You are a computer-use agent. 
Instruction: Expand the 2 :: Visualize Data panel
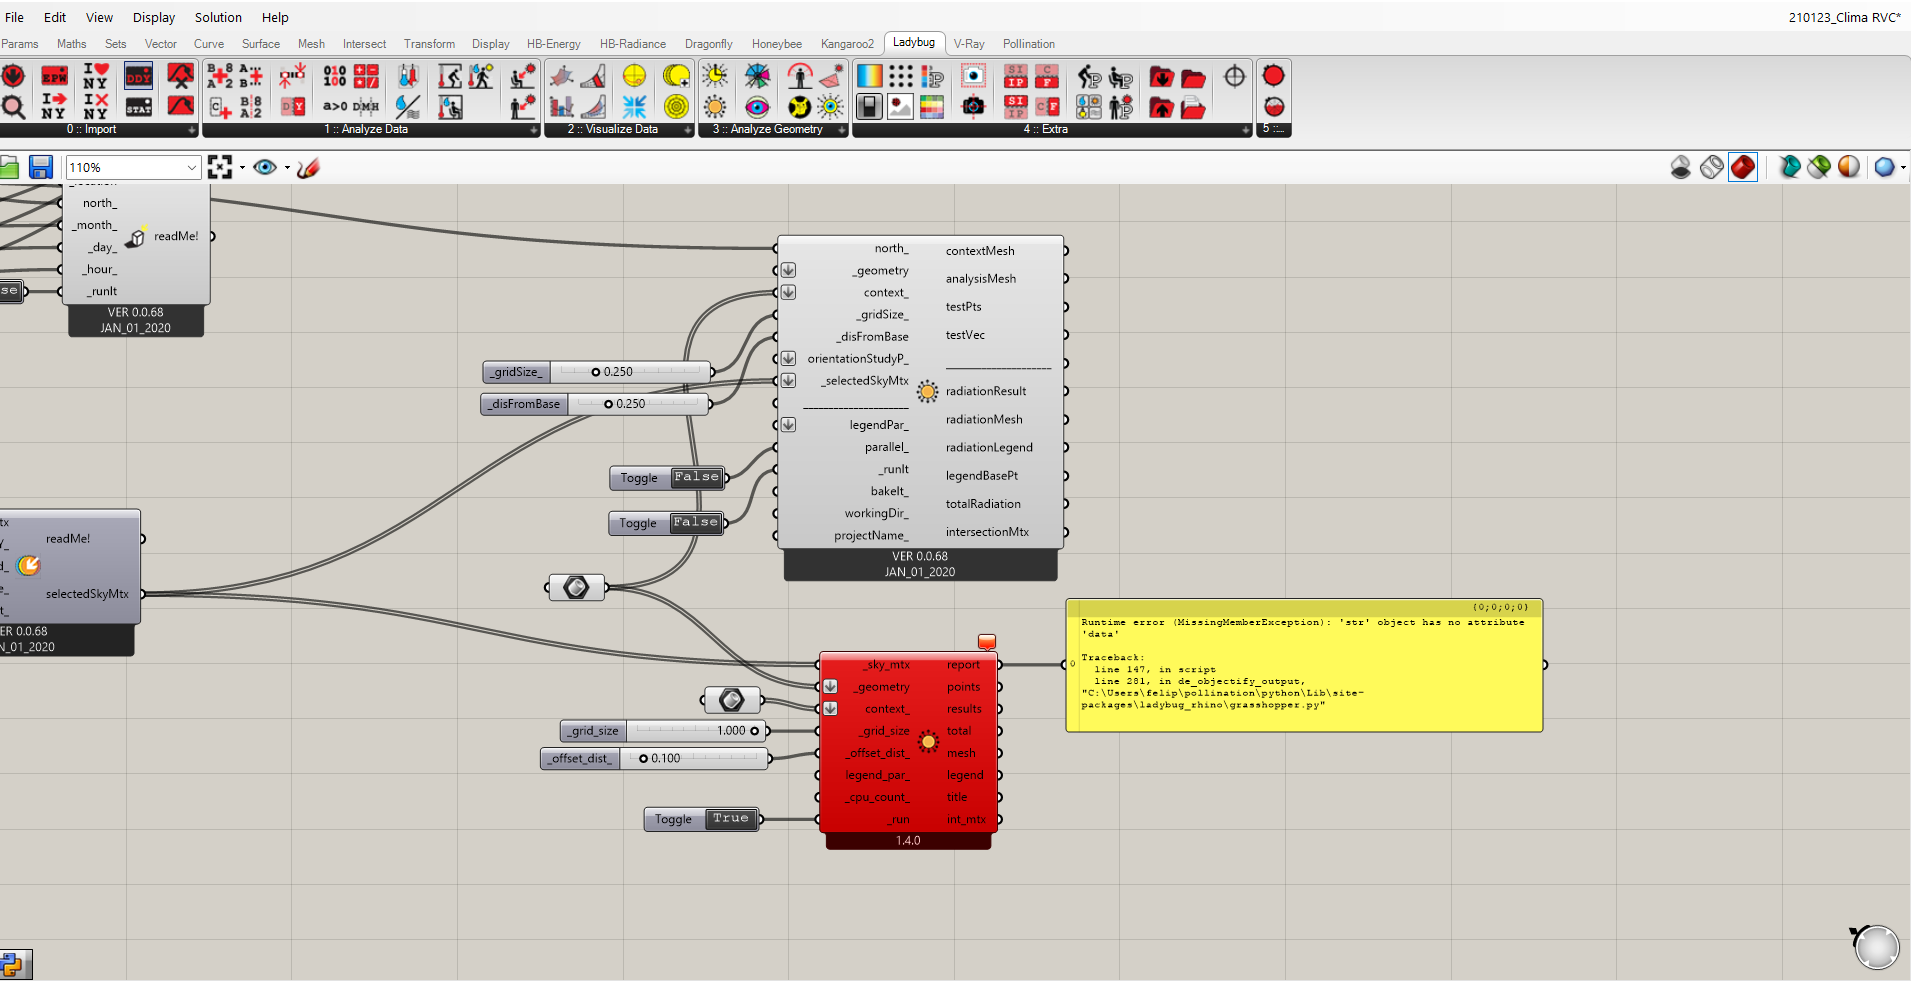(x=687, y=130)
